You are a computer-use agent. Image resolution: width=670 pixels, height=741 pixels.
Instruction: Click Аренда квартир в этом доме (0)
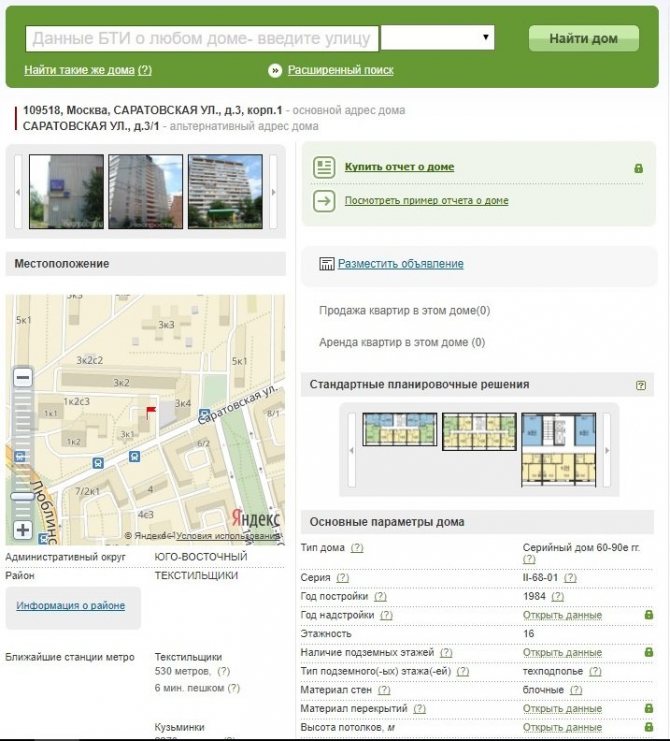point(402,342)
